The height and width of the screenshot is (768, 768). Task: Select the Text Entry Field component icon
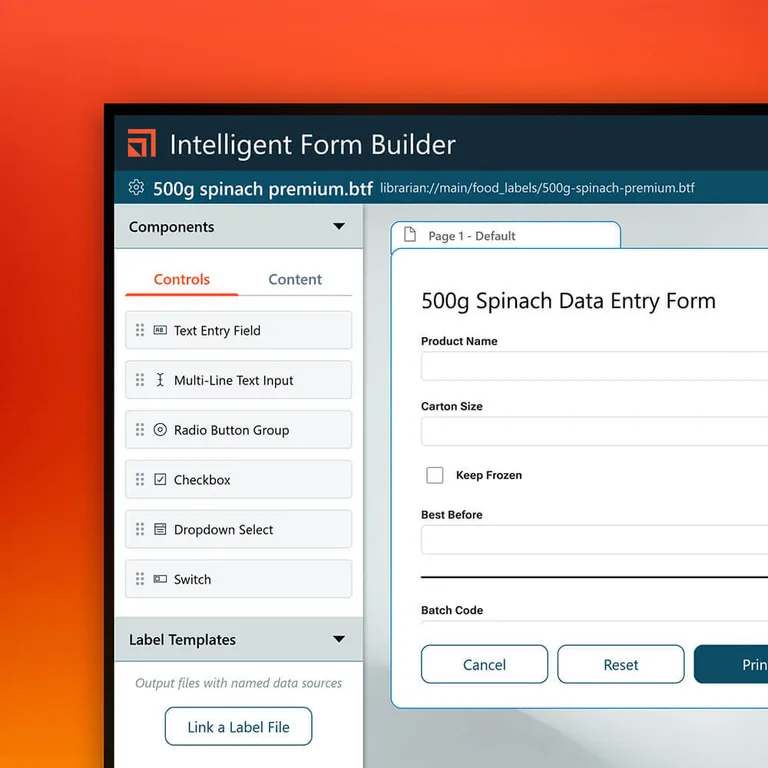[160, 330]
